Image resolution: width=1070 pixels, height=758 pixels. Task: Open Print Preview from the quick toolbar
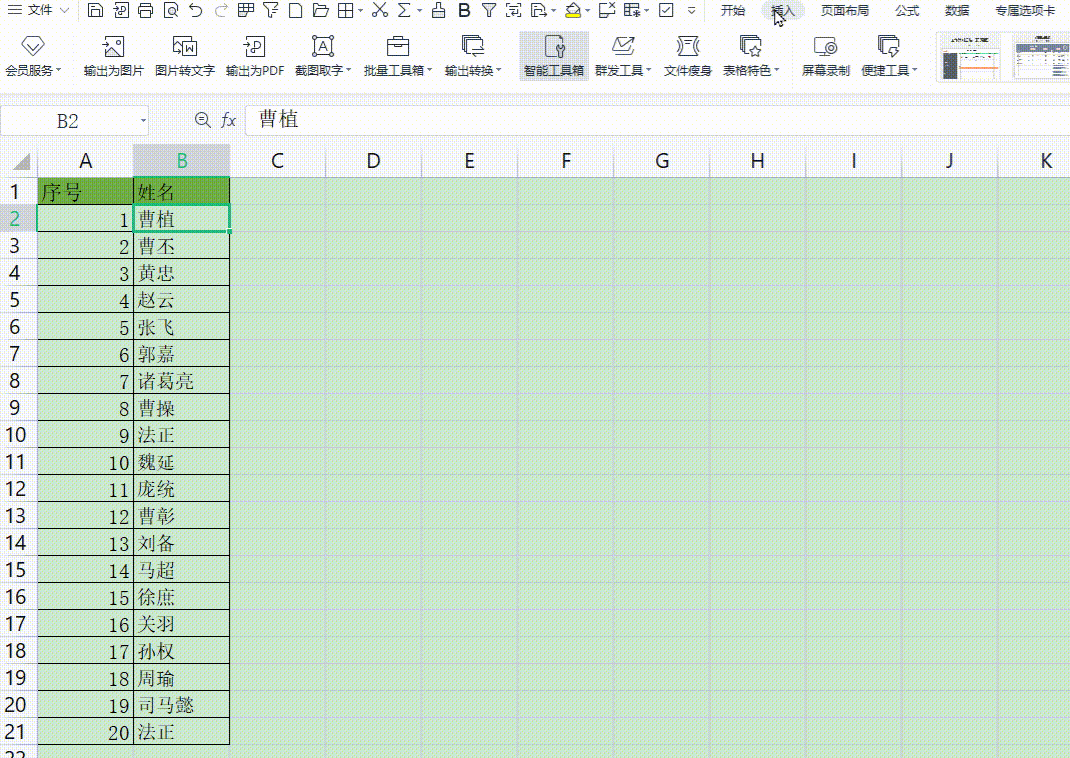coord(171,10)
